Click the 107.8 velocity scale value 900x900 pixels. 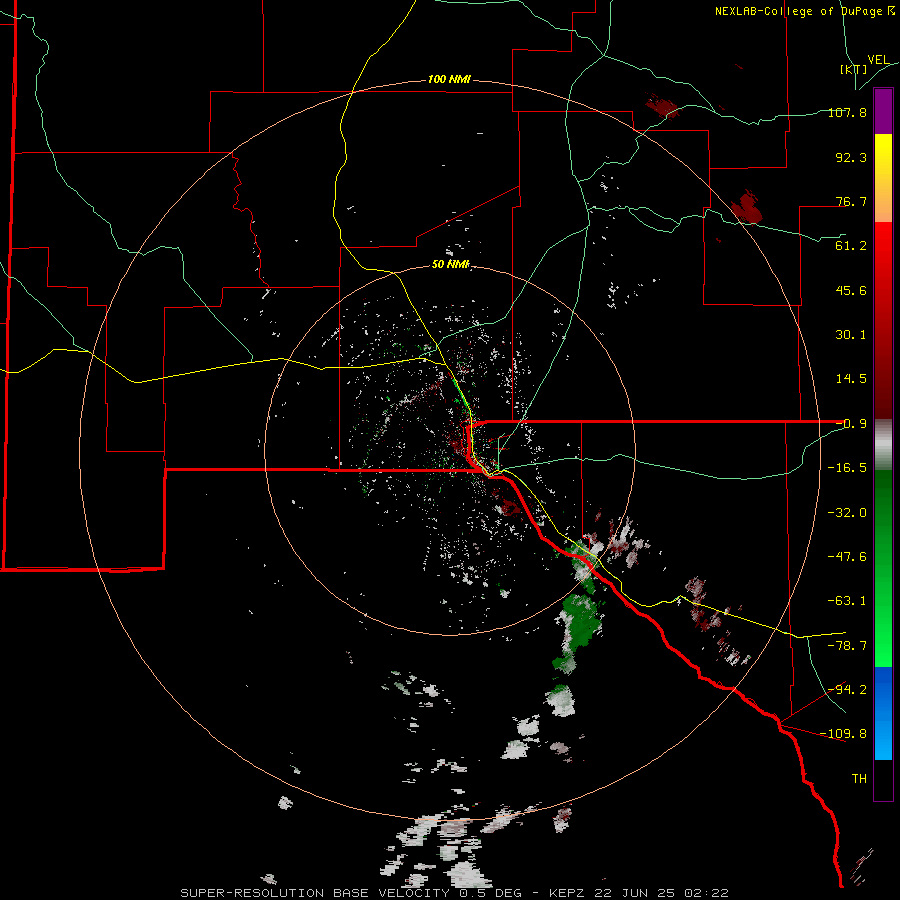[x=847, y=112]
